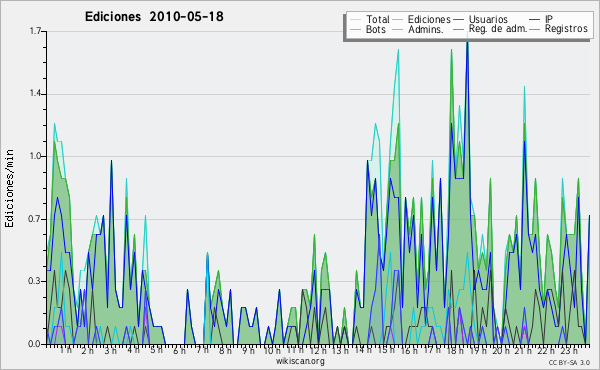The height and width of the screenshot is (370, 600).
Task: Click the IP legend black line
Action: (535, 20)
